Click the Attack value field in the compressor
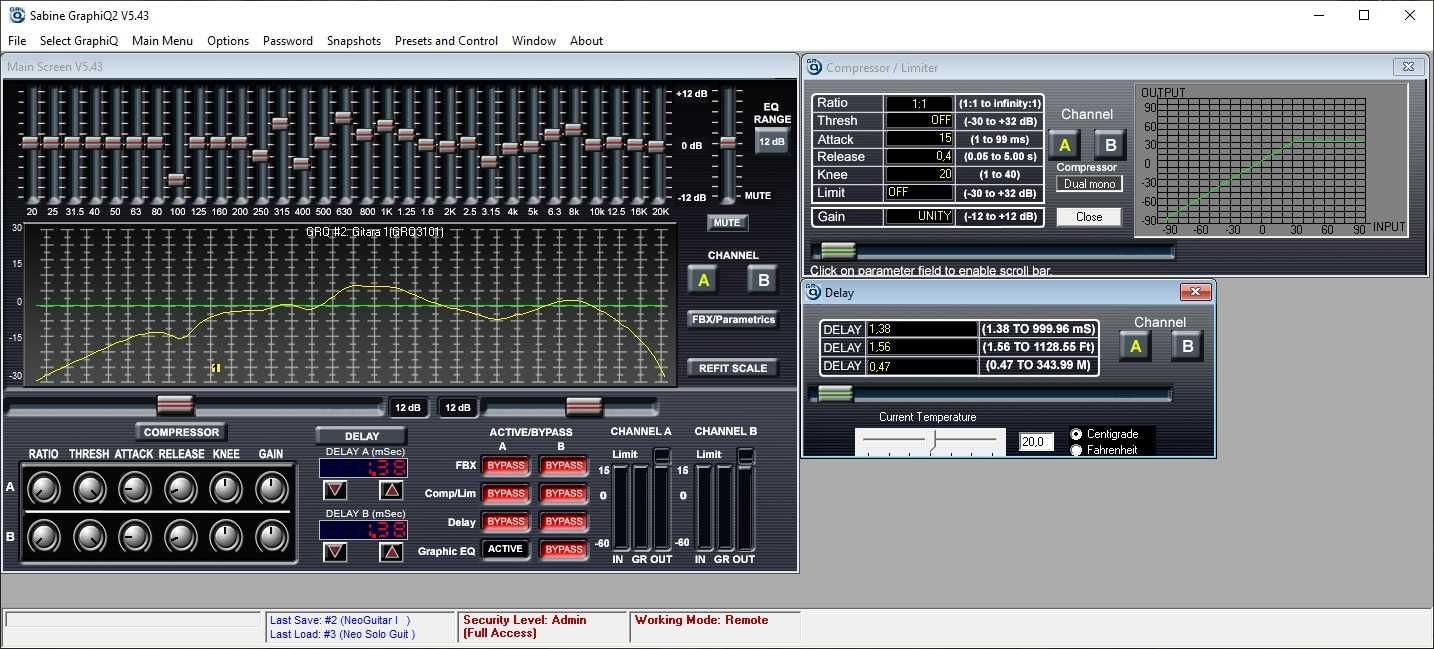 coord(918,138)
